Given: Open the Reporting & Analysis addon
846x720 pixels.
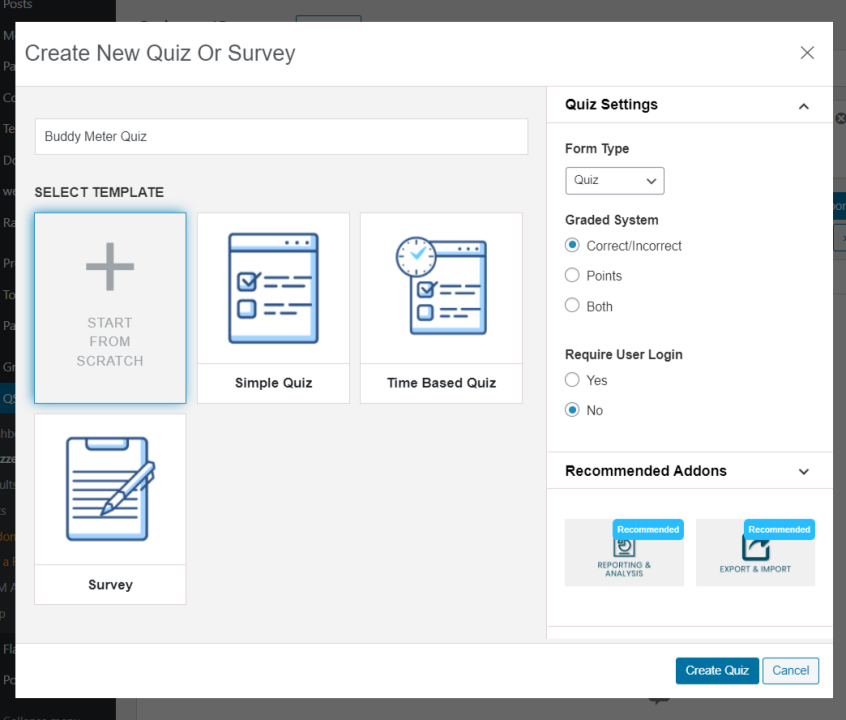Looking at the screenshot, I should pos(624,553).
